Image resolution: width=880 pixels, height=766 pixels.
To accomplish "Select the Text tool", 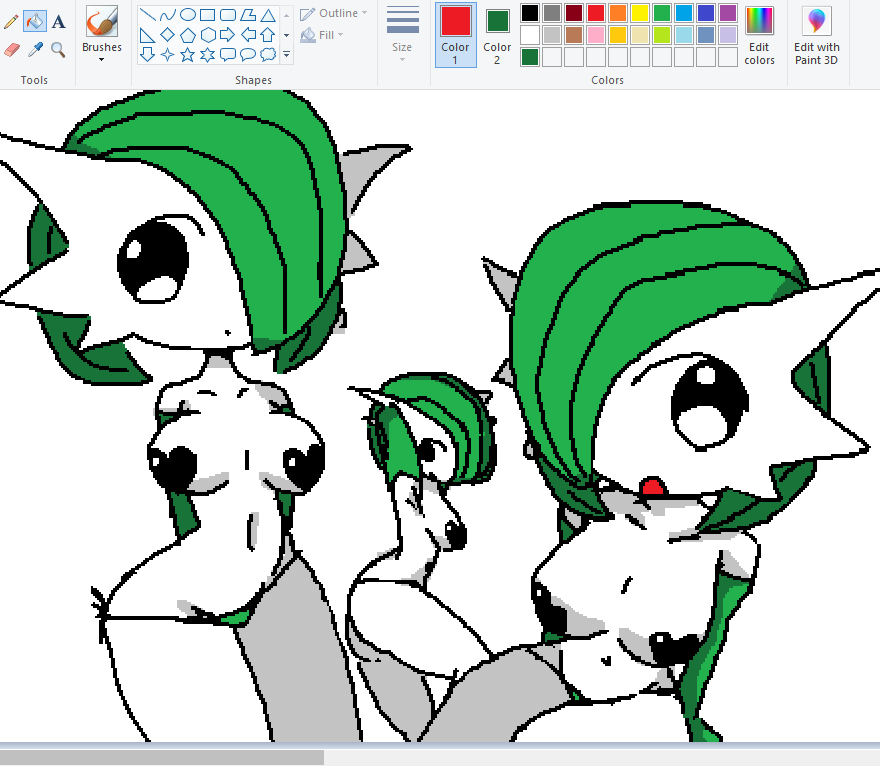I will [58, 22].
